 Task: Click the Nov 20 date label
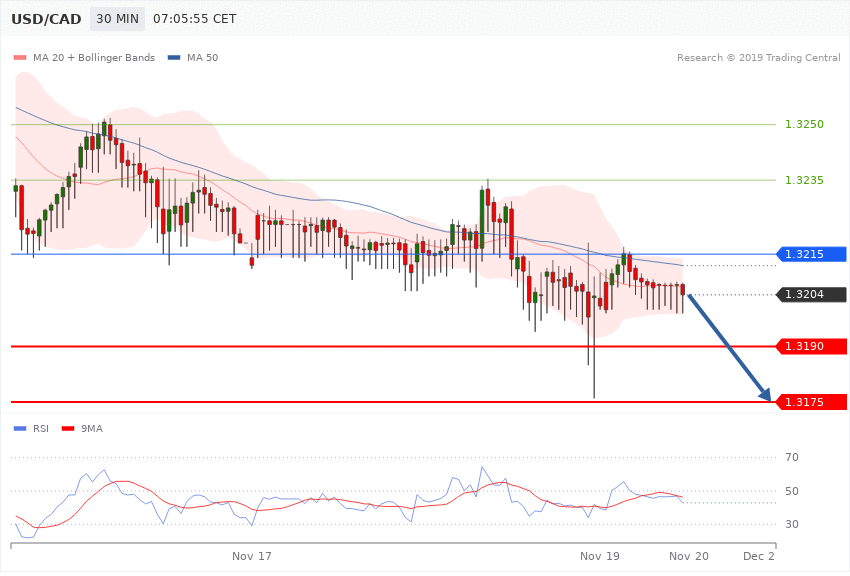(x=688, y=556)
